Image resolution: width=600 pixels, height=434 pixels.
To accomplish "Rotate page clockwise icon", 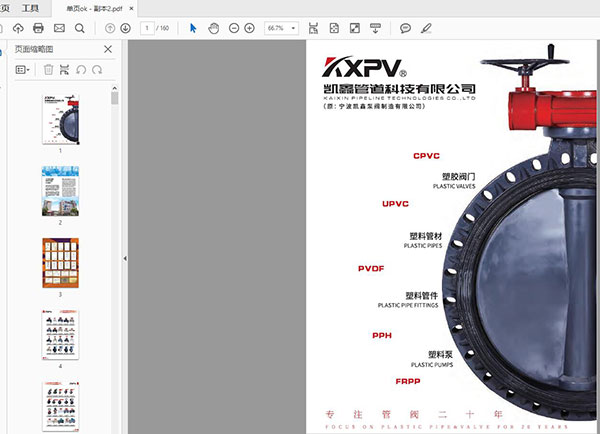I will [97, 70].
